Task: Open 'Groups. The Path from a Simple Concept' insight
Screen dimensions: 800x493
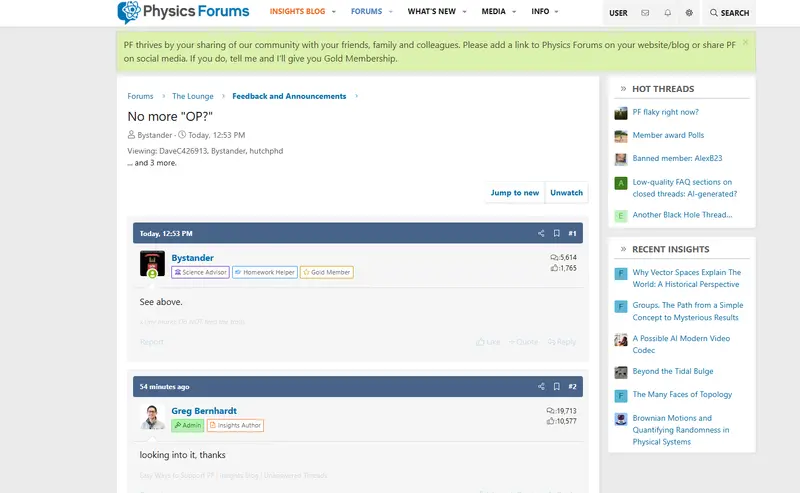Action: tap(688, 311)
